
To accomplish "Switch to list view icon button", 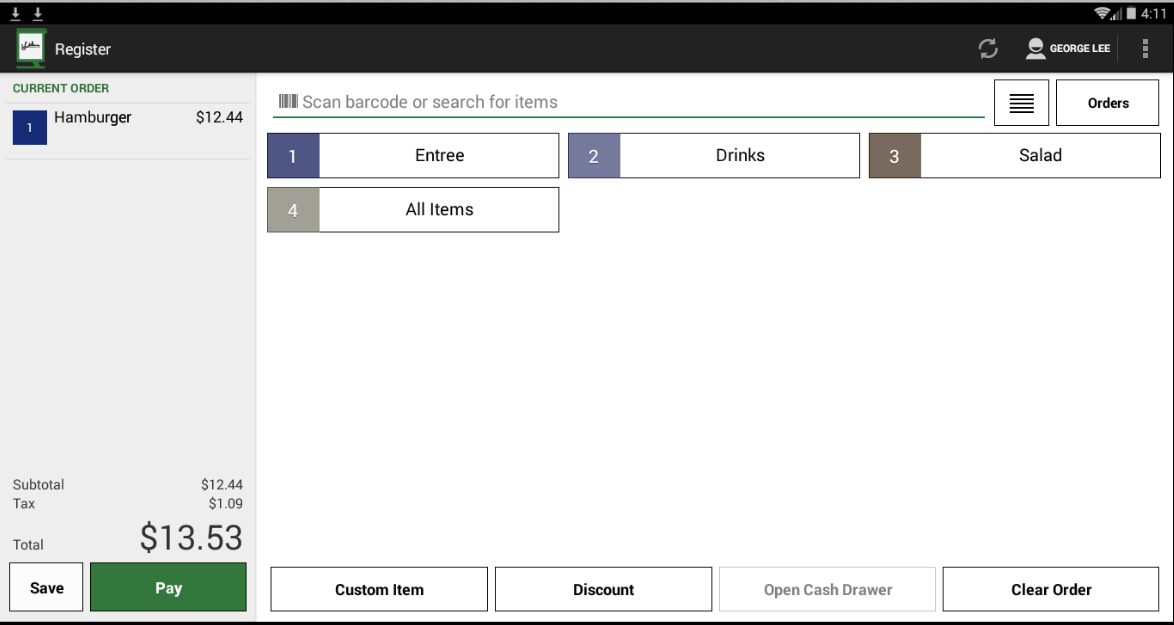I will click(x=1021, y=103).
